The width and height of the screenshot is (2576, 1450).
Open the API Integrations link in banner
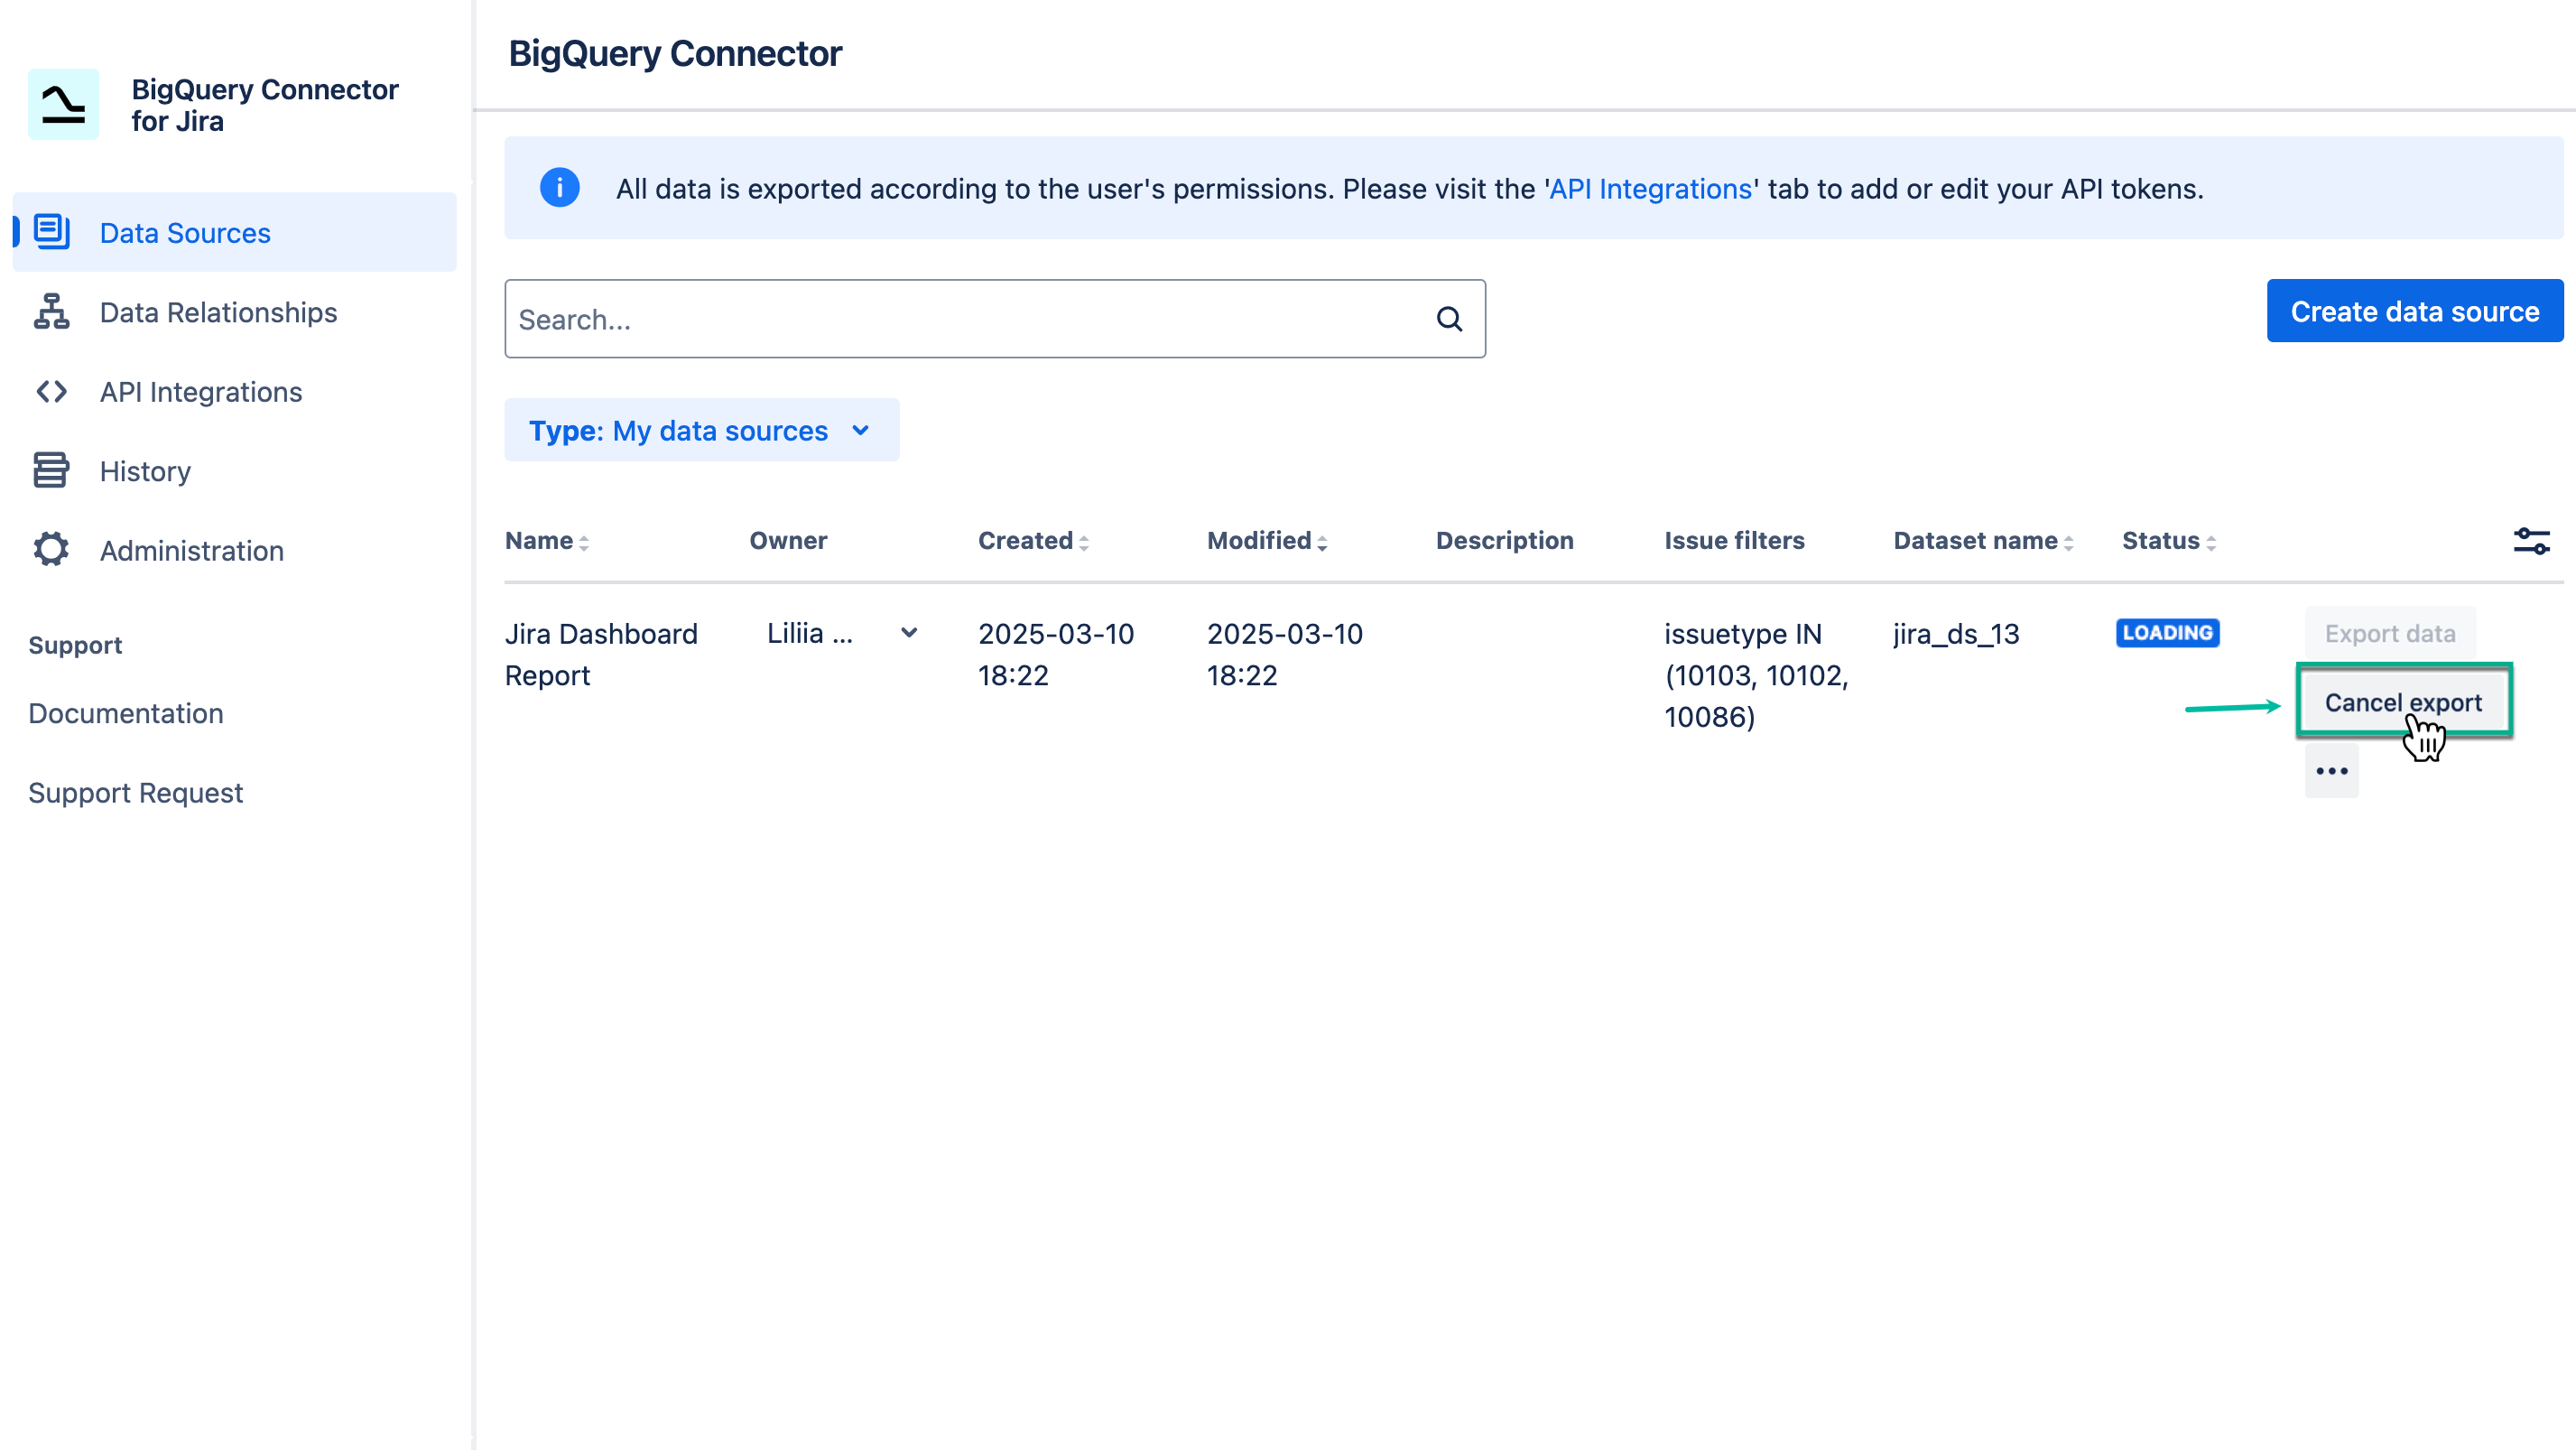tap(1650, 188)
